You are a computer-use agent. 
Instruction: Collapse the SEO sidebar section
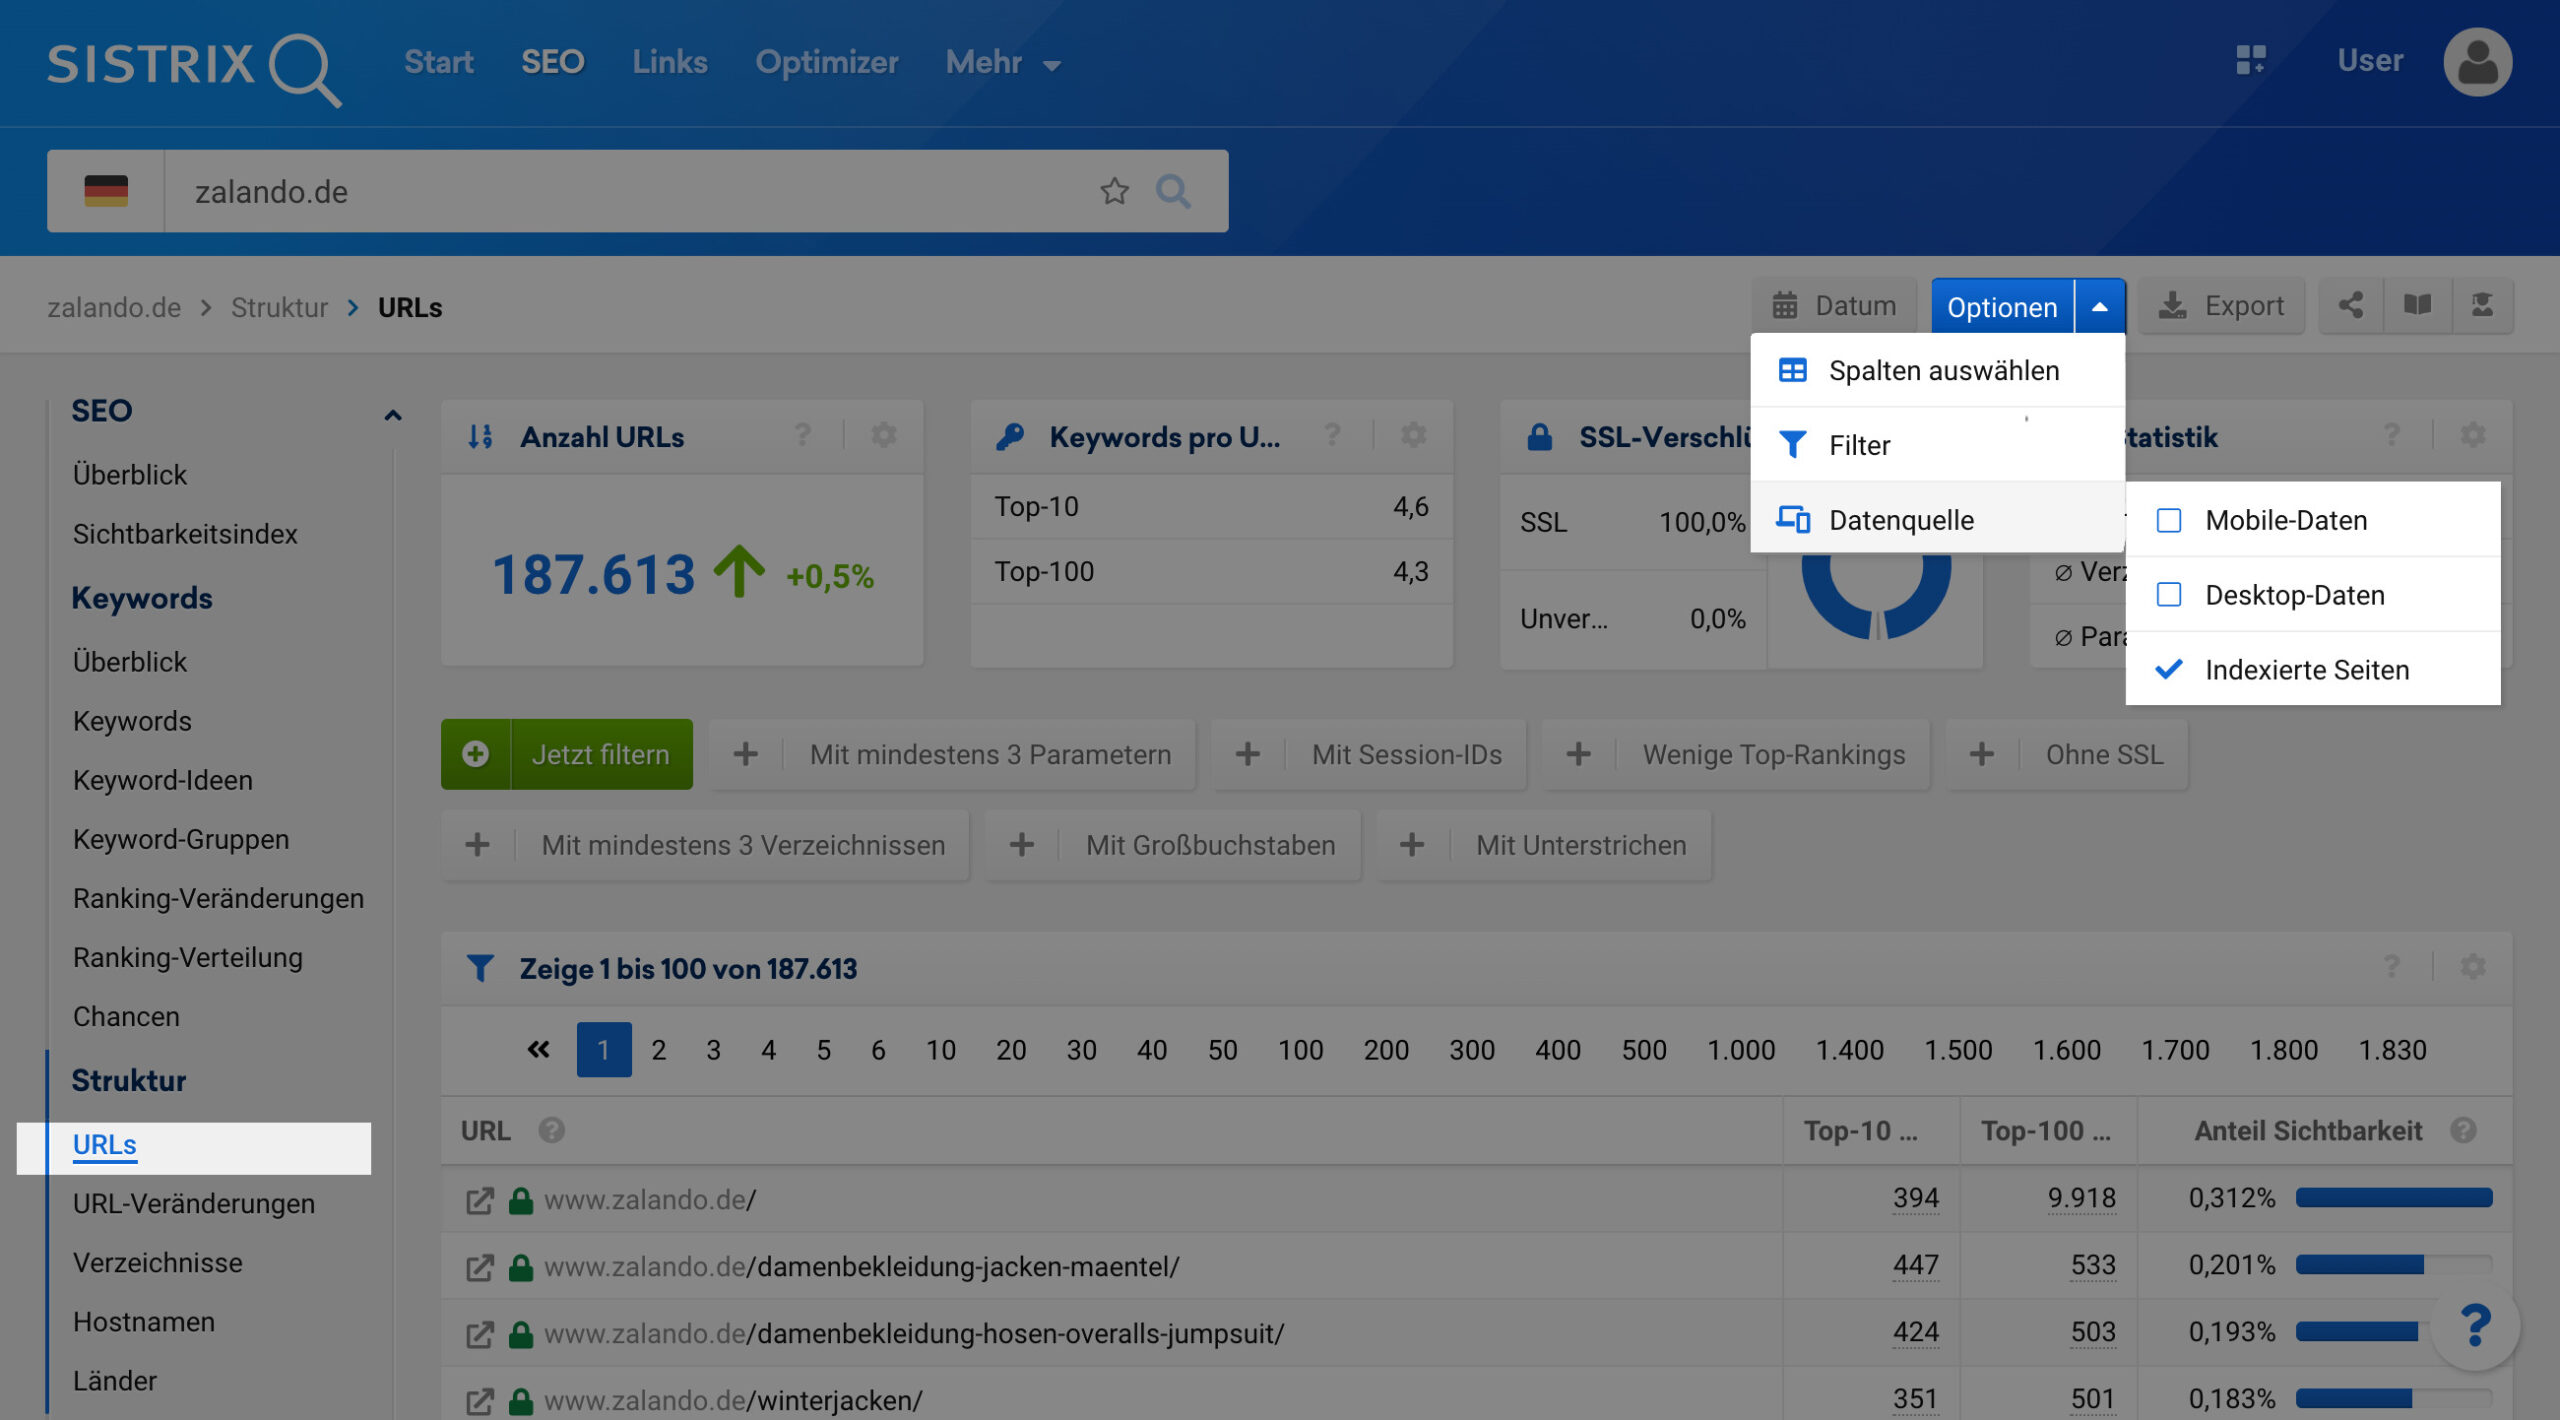click(x=392, y=414)
